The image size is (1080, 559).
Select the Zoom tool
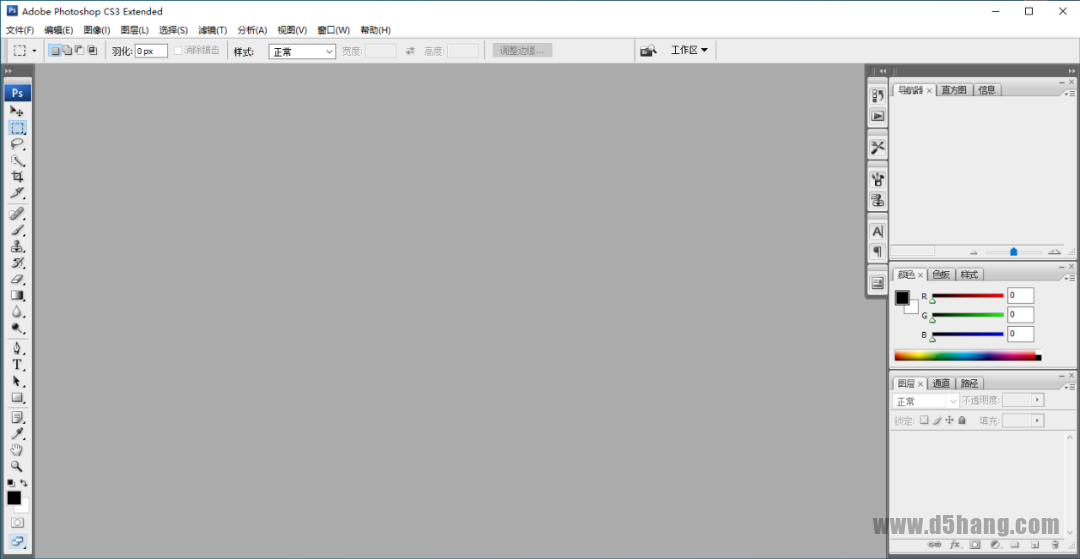[17, 466]
